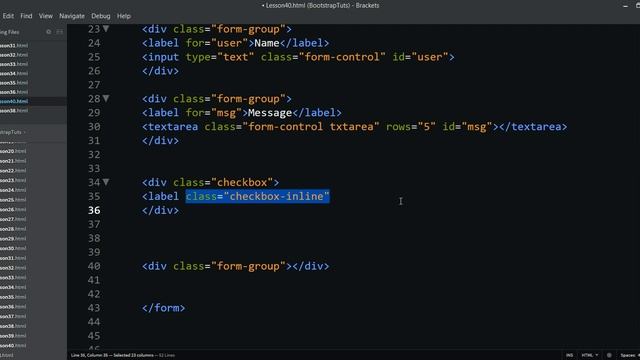This screenshot has width=640, height=360.
Task: Open the Navigate menu
Action: pyautogui.click(x=72, y=16)
